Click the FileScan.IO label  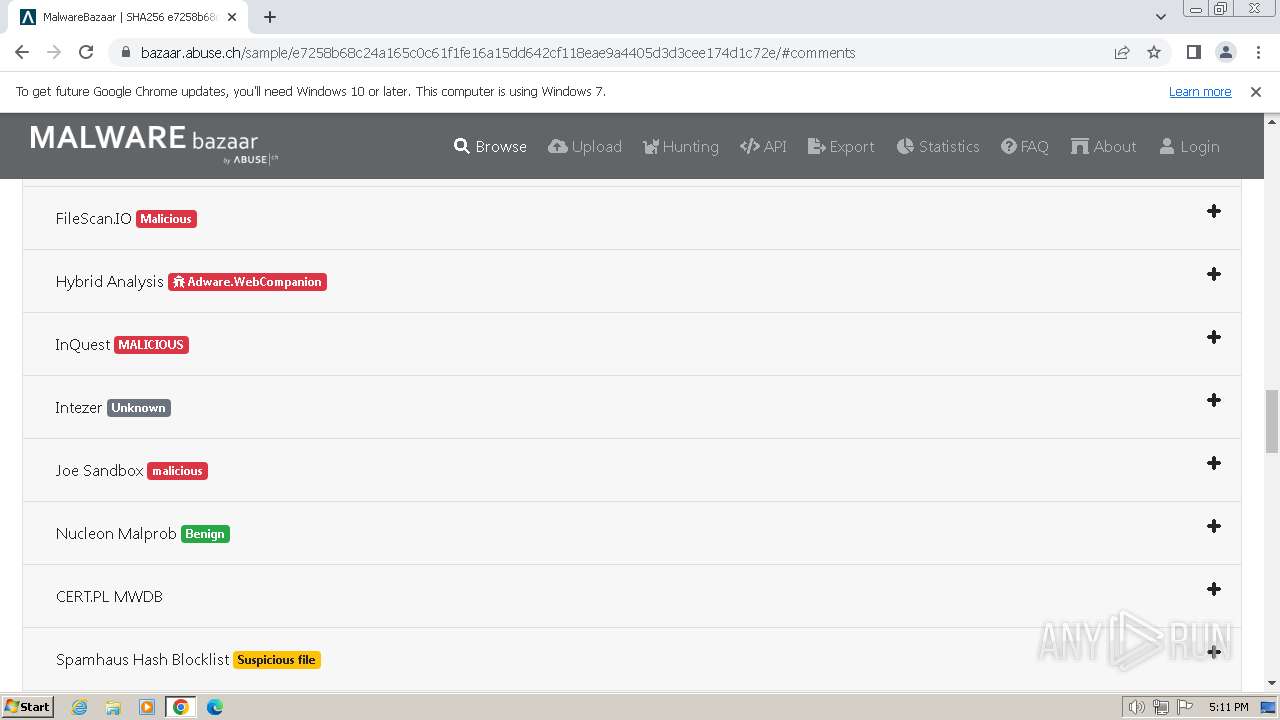coord(94,219)
